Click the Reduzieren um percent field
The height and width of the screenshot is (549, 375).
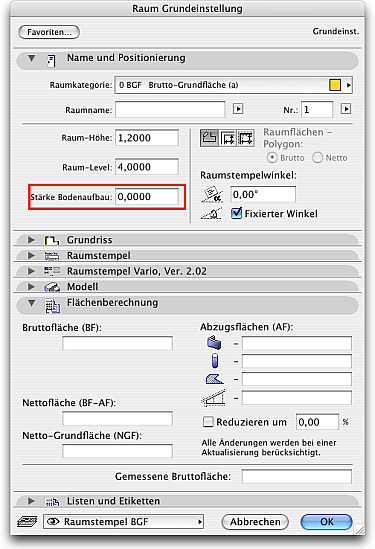tap(317, 422)
